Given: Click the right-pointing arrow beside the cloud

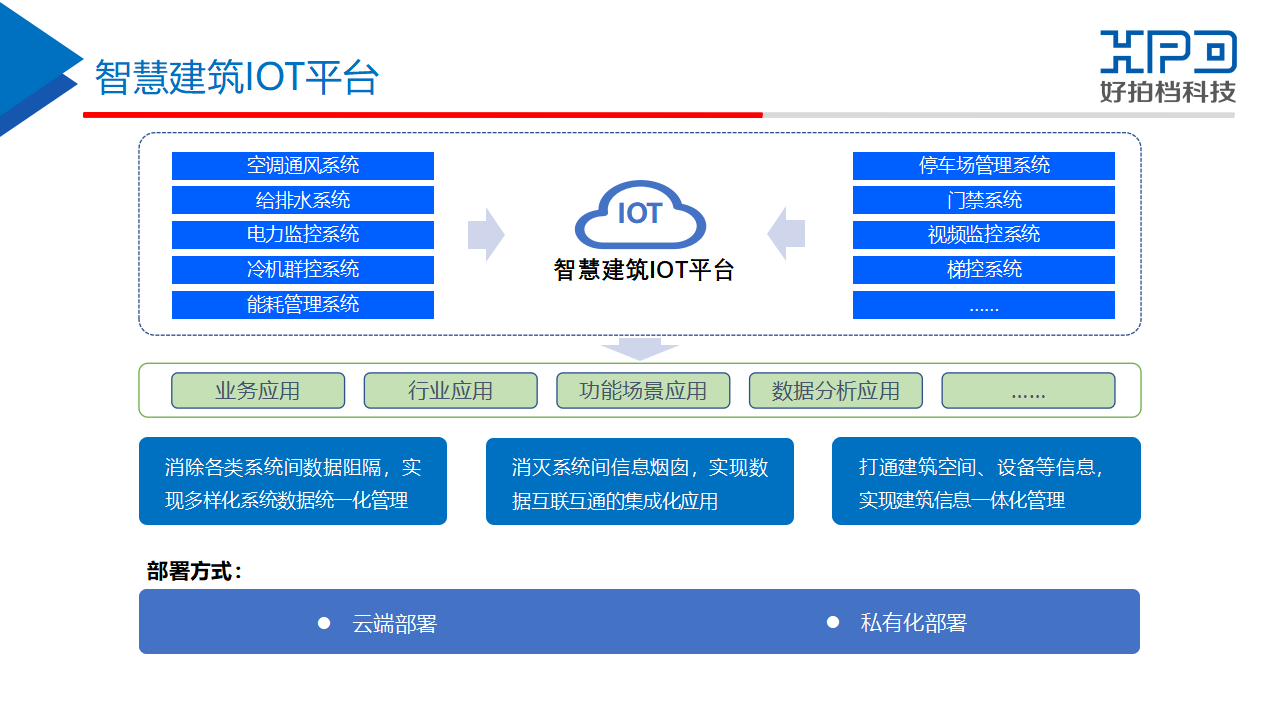Looking at the screenshot, I should pos(486,235).
